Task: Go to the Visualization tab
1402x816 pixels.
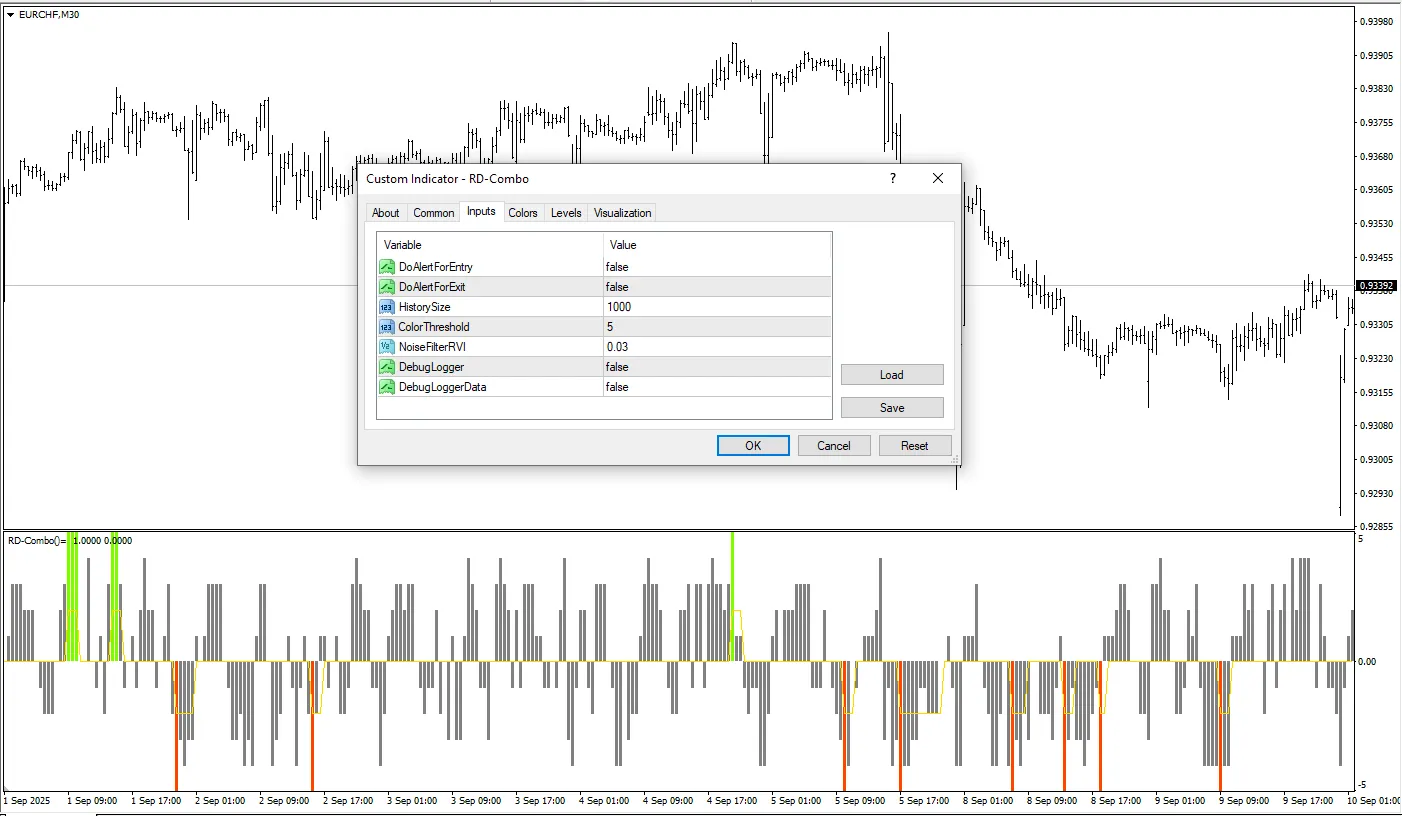Action: click(x=622, y=213)
